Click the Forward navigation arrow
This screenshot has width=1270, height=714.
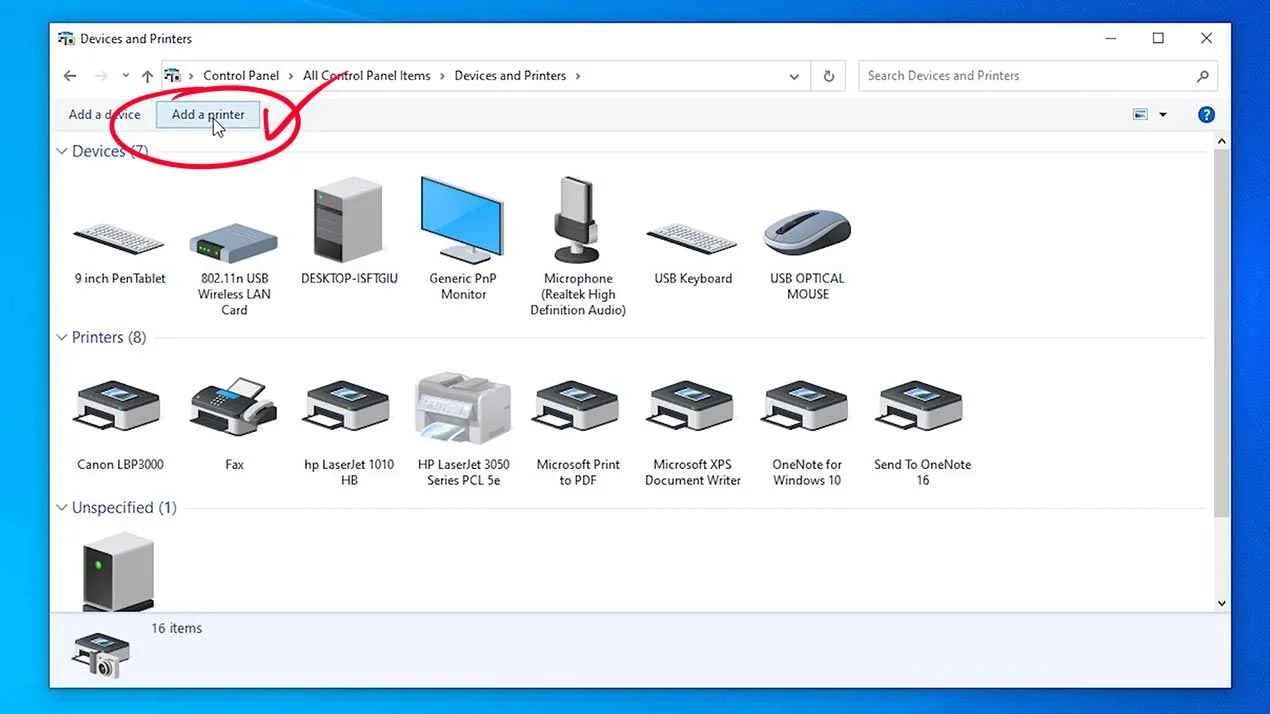coord(100,76)
